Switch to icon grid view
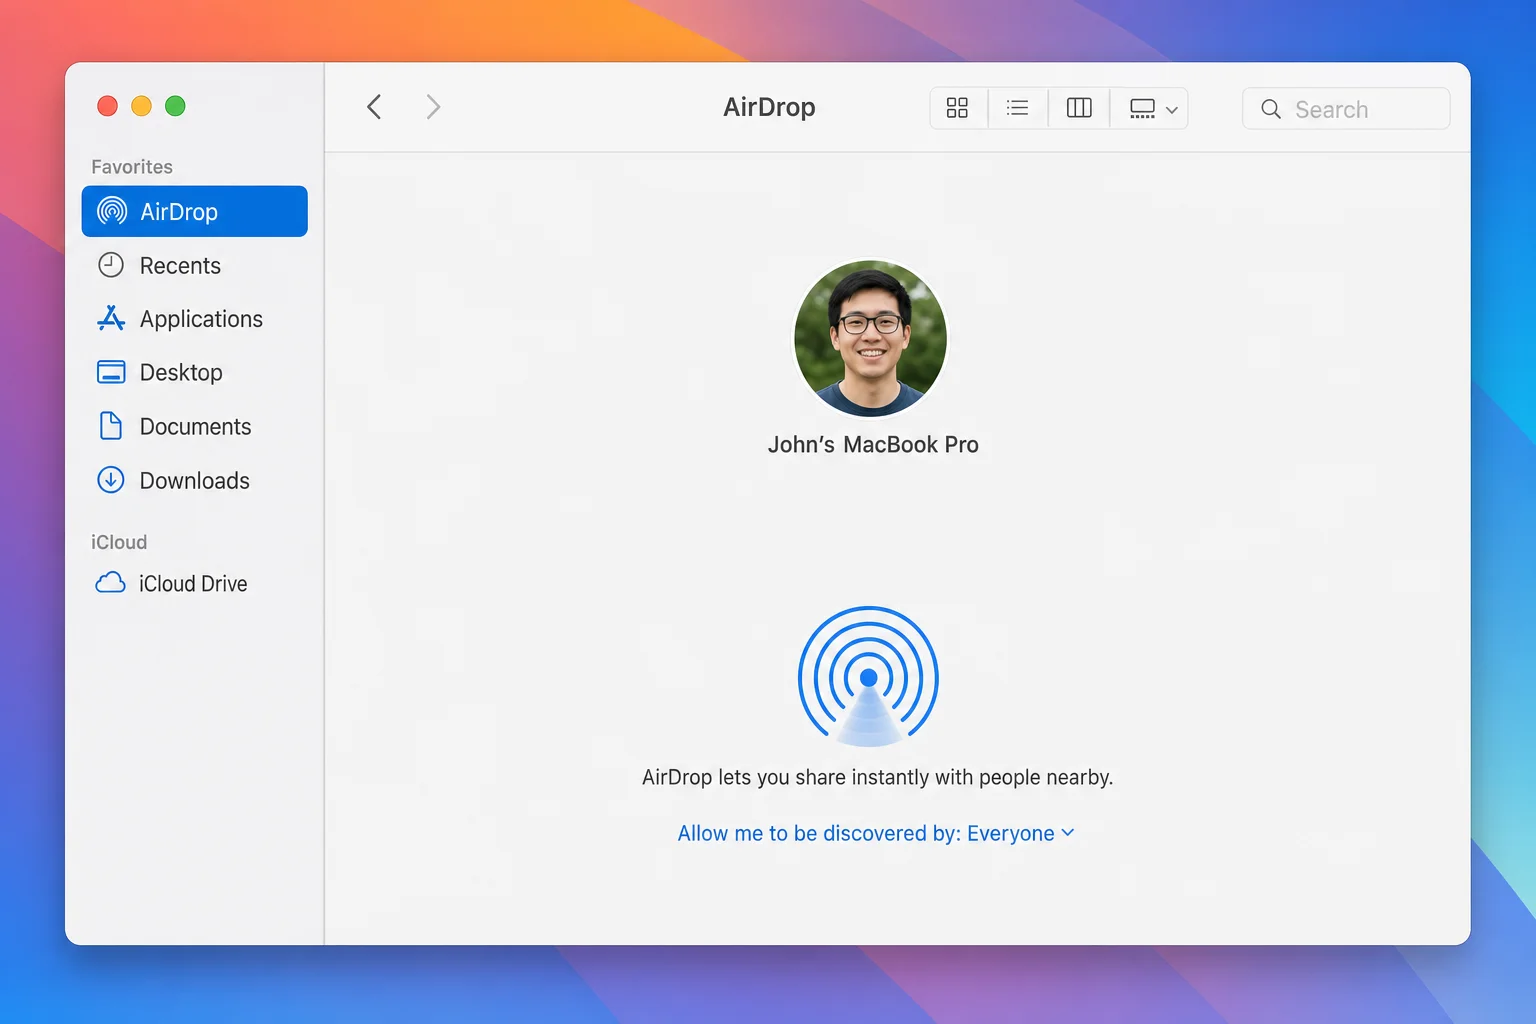The image size is (1536, 1024). point(958,108)
